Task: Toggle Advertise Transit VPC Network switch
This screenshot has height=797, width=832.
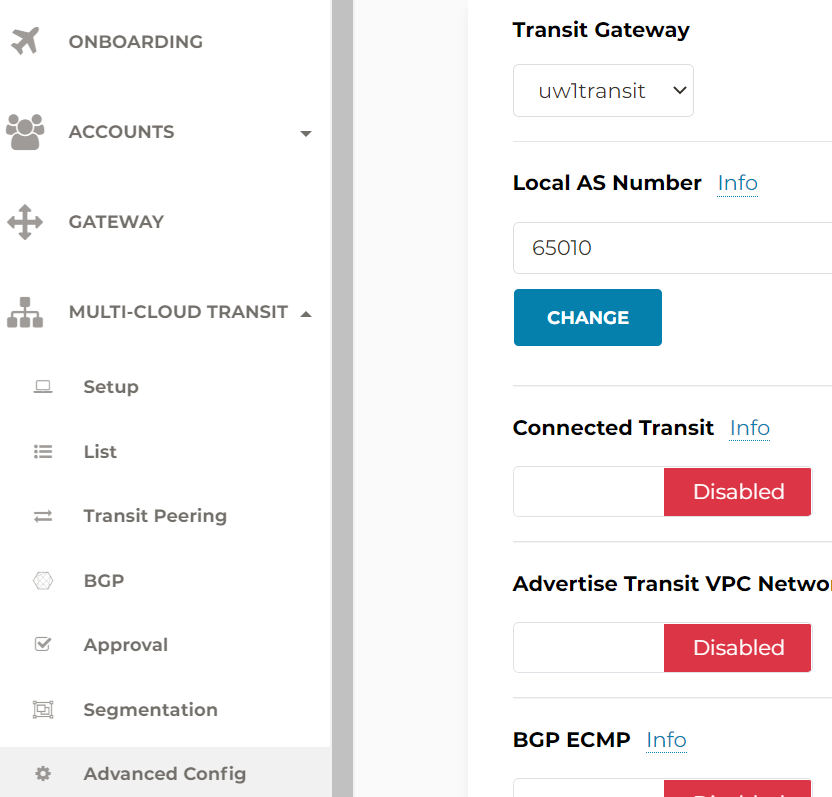Action: [x=662, y=647]
